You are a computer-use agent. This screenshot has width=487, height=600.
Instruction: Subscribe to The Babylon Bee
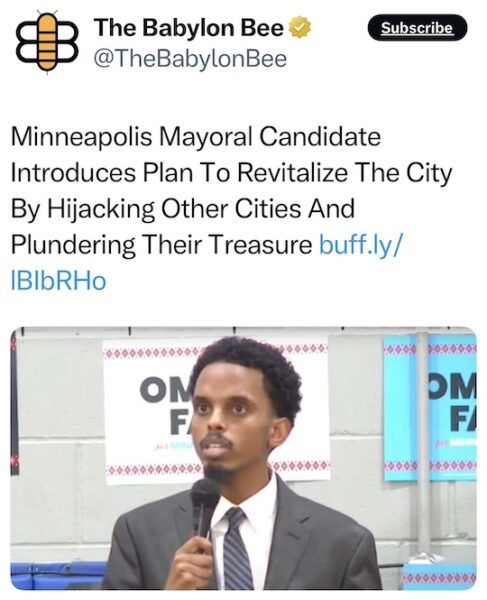(417, 28)
